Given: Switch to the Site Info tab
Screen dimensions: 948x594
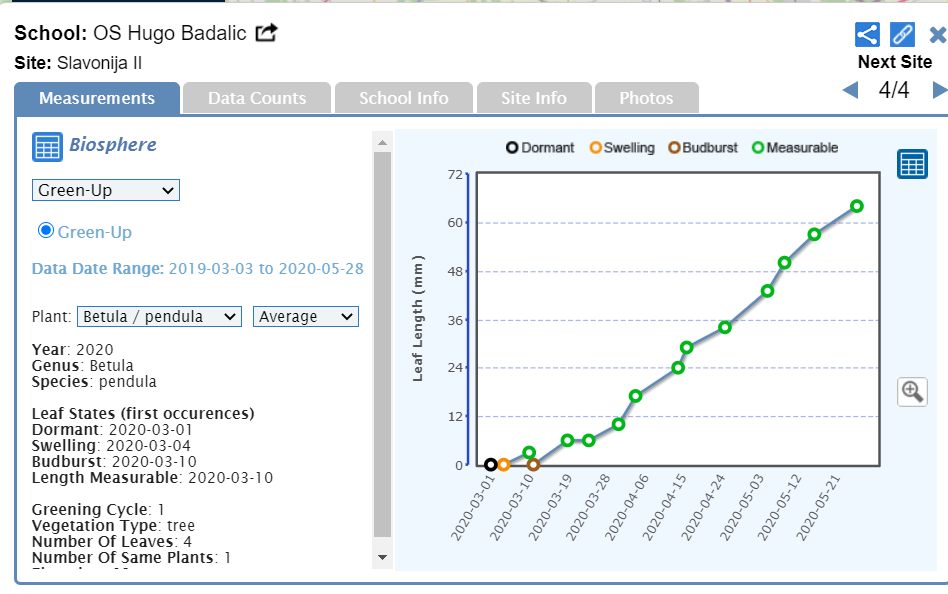Looking at the screenshot, I should 533,98.
